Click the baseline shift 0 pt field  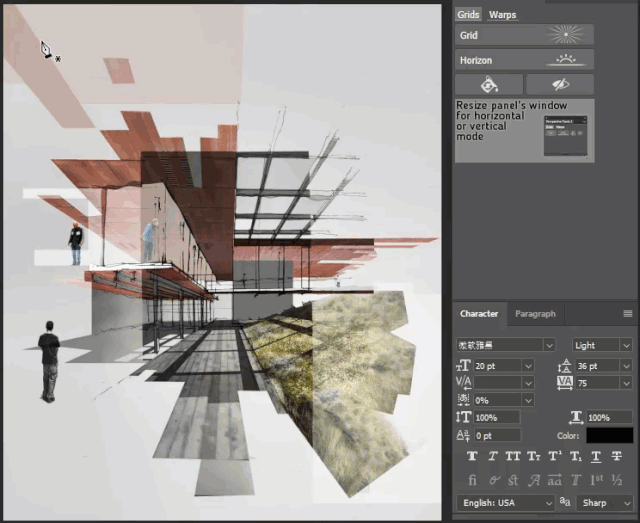pyautogui.click(x=497, y=436)
